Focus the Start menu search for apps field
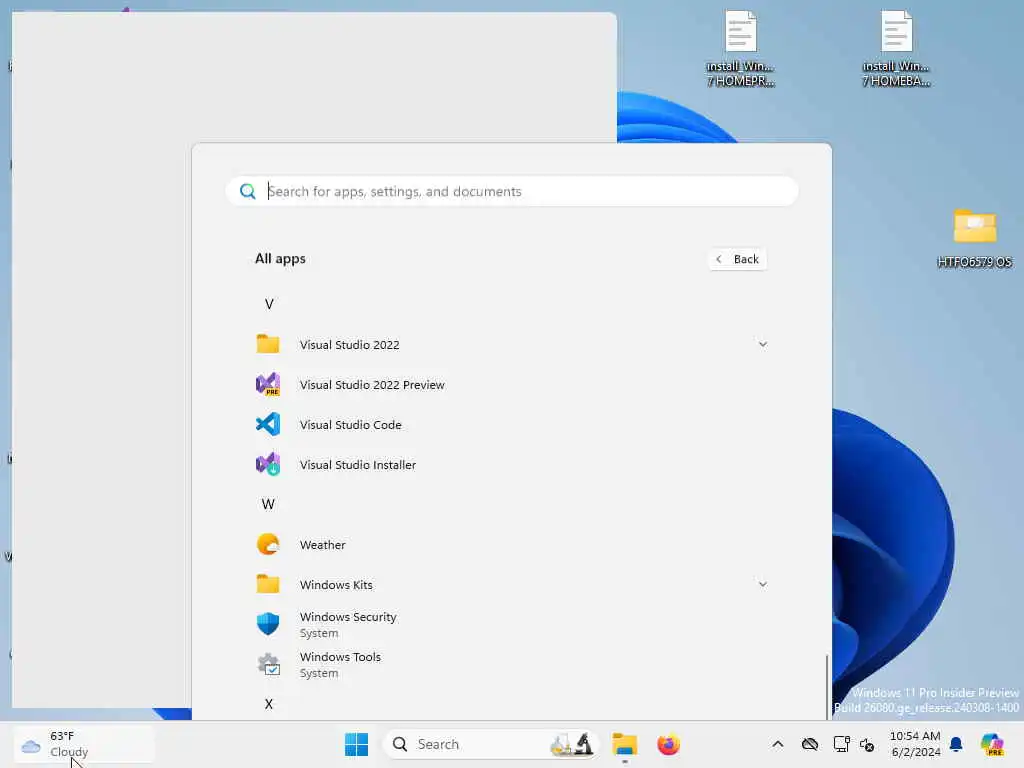Screen dimensions: 1024x768 tap(512, 191)
